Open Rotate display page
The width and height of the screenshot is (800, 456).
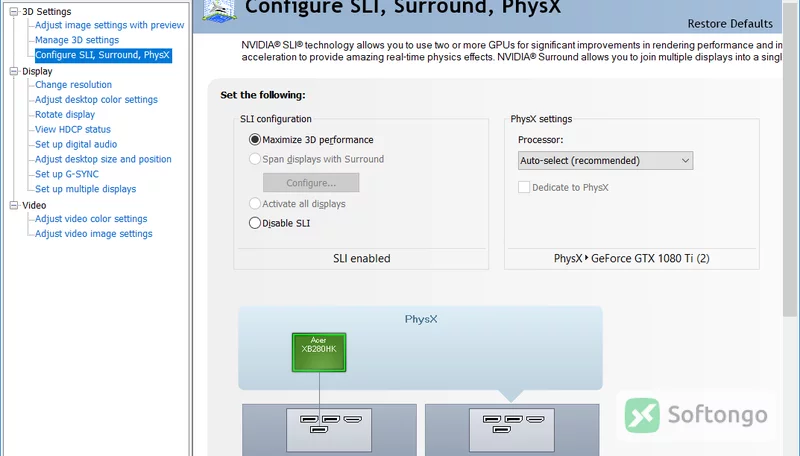[x=65, y=114]
